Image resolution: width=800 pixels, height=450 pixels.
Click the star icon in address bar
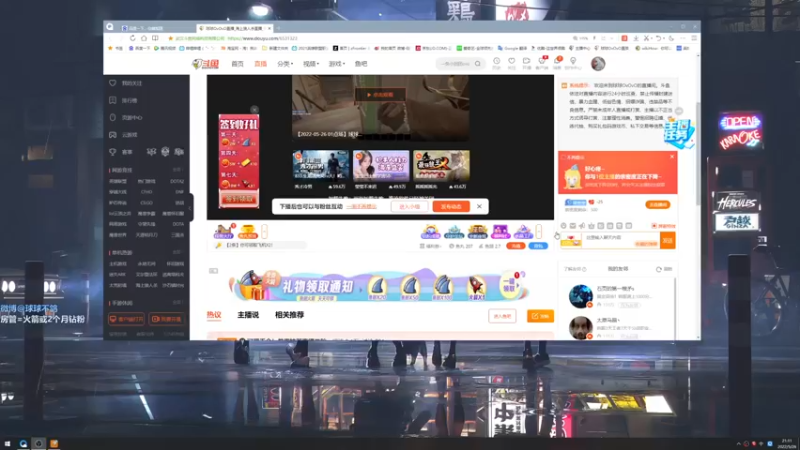point(170,38)
